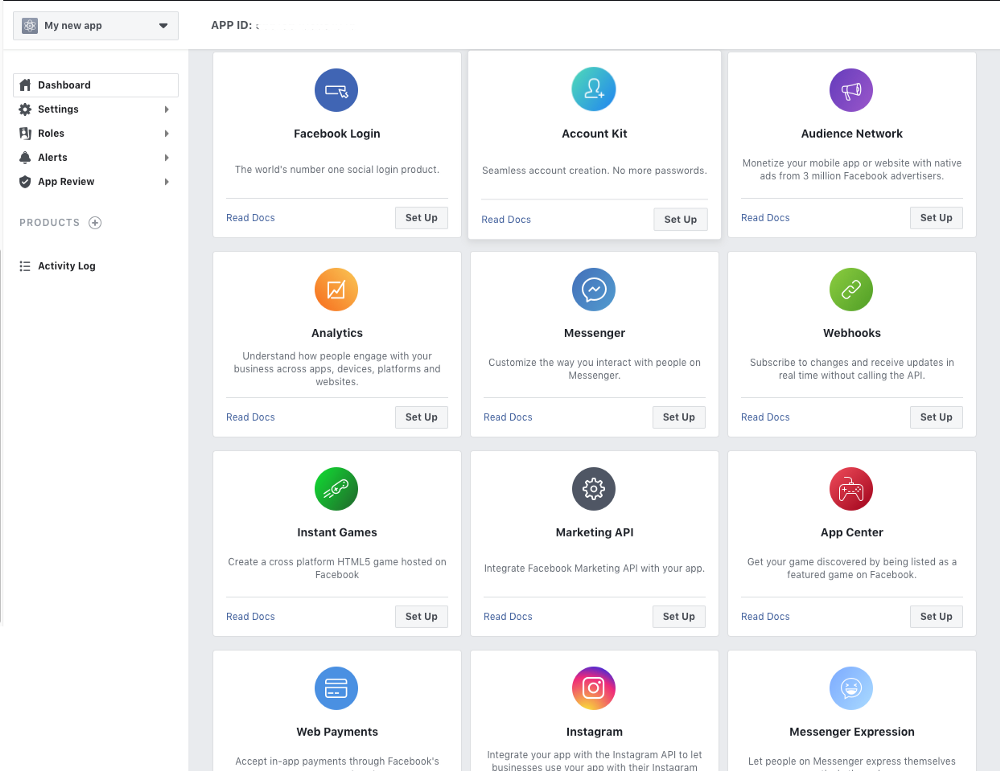Read Docs for Audience Network
Image resolution: width=1000 pixels, height=771 pixels.
[x=765, y=217]
